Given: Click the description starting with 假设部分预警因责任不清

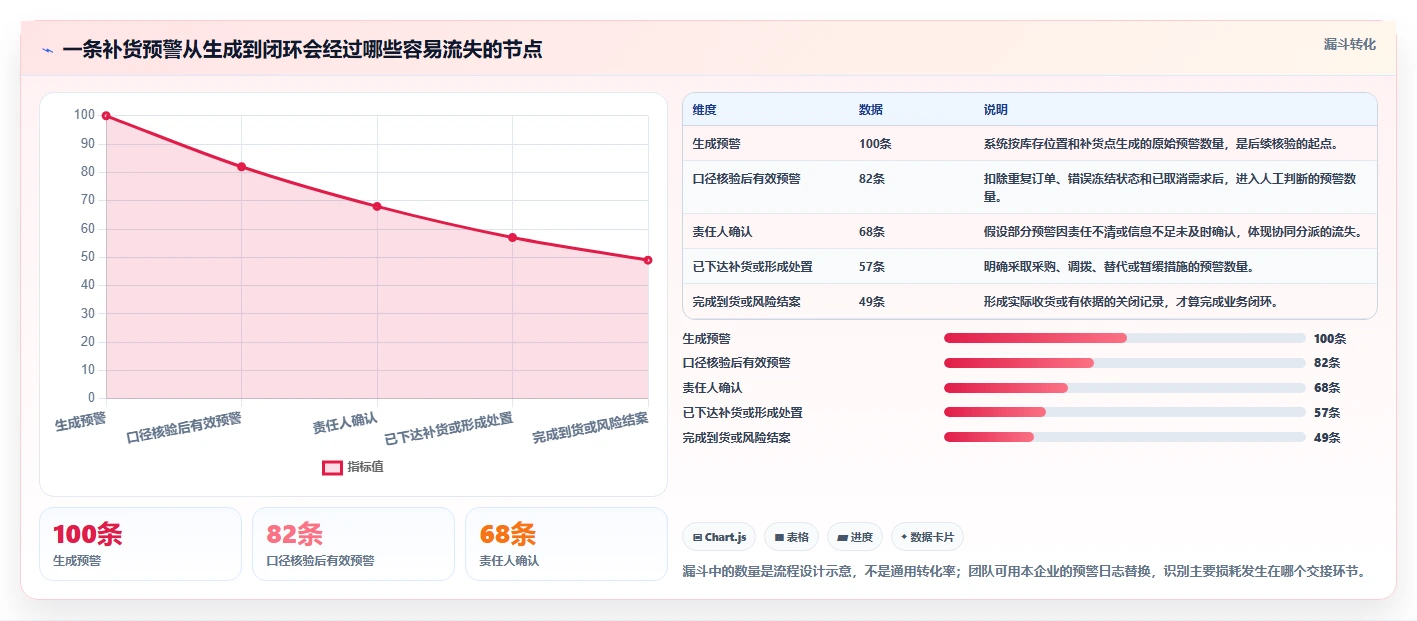Looking at the screenshot, I should (1173, 232).
